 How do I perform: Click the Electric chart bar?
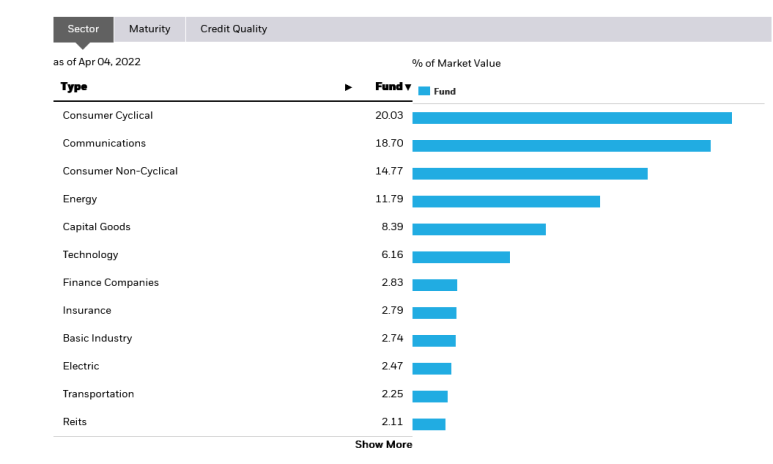(432, 369)
